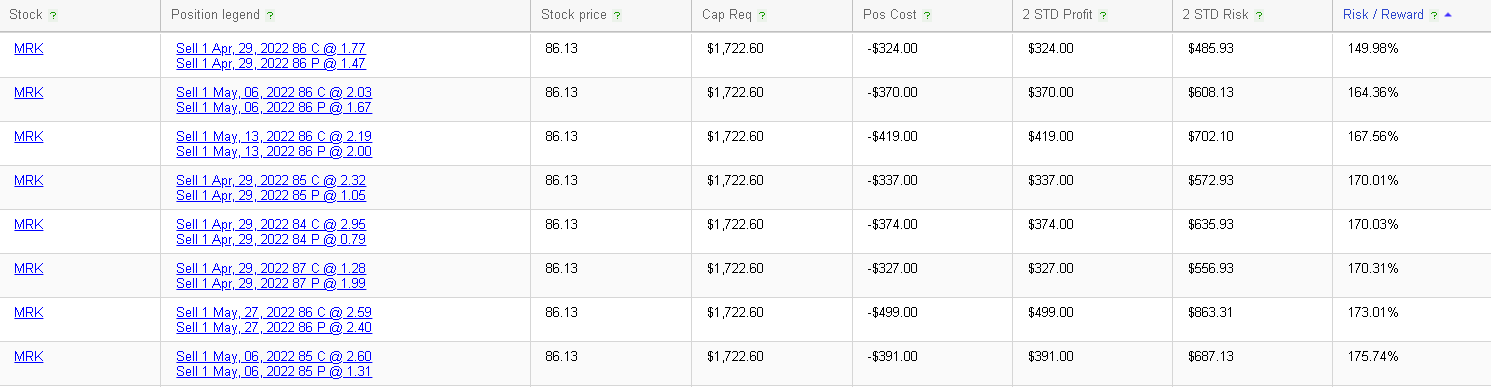Screen dimensions: 1491x388
Task: Select Sell 1 Apr 29 2022 87 P @ 1.99
Action: tap(271, 283)
